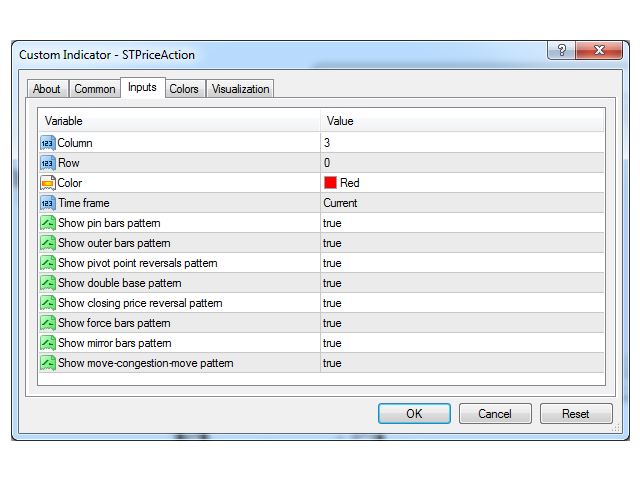Click the boolean icon beside Show double base pattern
The image size is (640, 480).
click(x=48, y=283)
